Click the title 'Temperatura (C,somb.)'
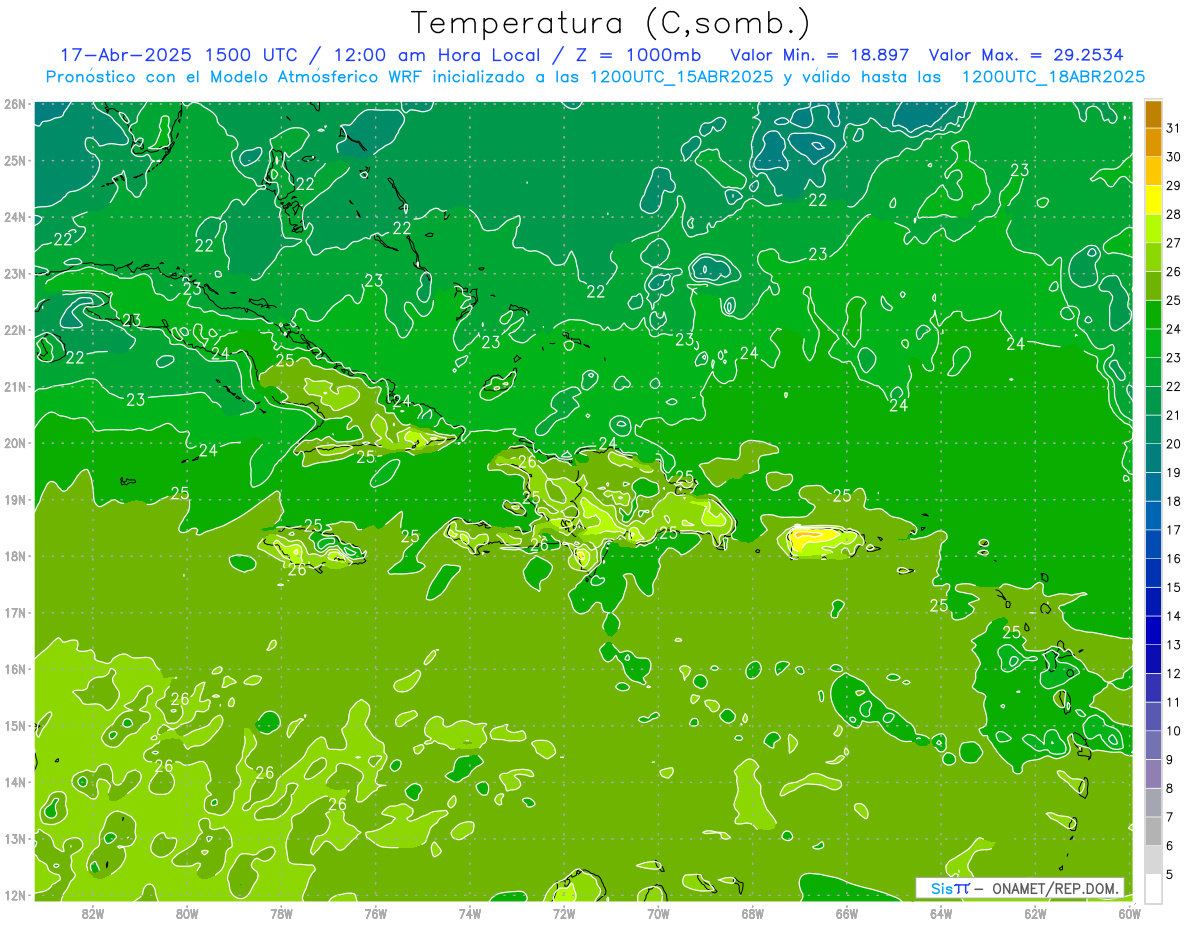 [x=611, y=23]
